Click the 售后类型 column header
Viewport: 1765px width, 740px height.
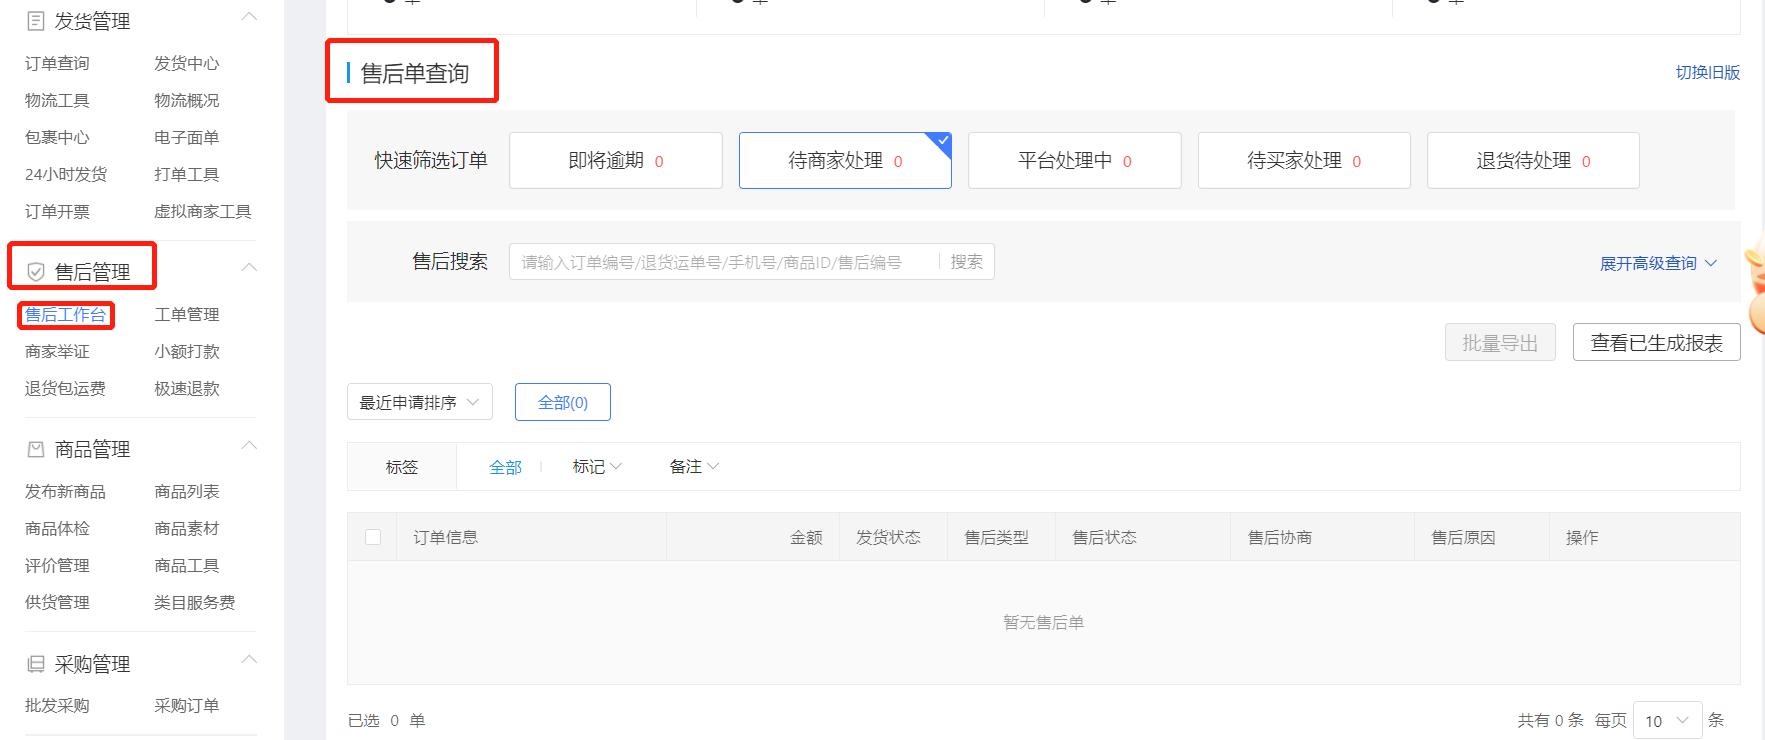coord(996,537)
